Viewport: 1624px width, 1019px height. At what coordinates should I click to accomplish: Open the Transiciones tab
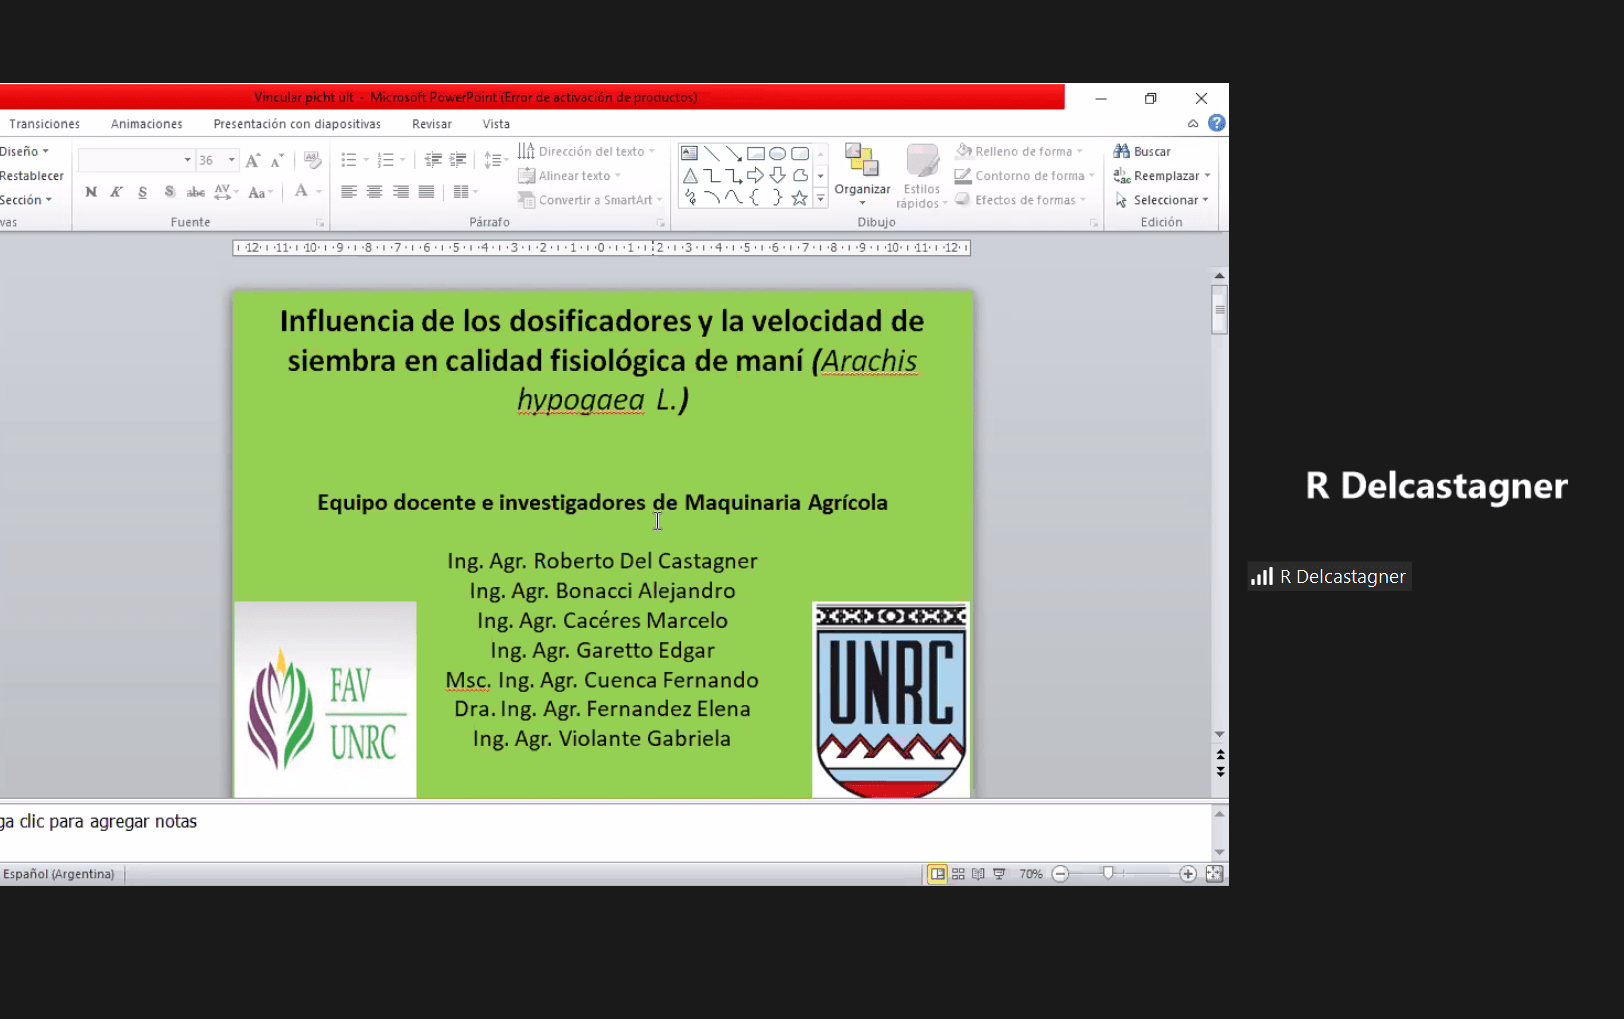click(x=45, y=124)
